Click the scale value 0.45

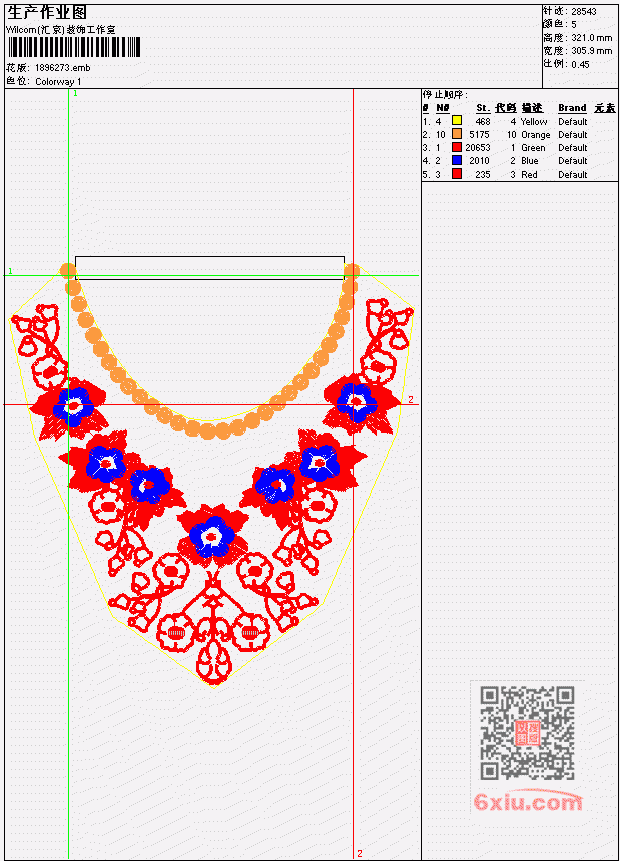click(580, 64)
